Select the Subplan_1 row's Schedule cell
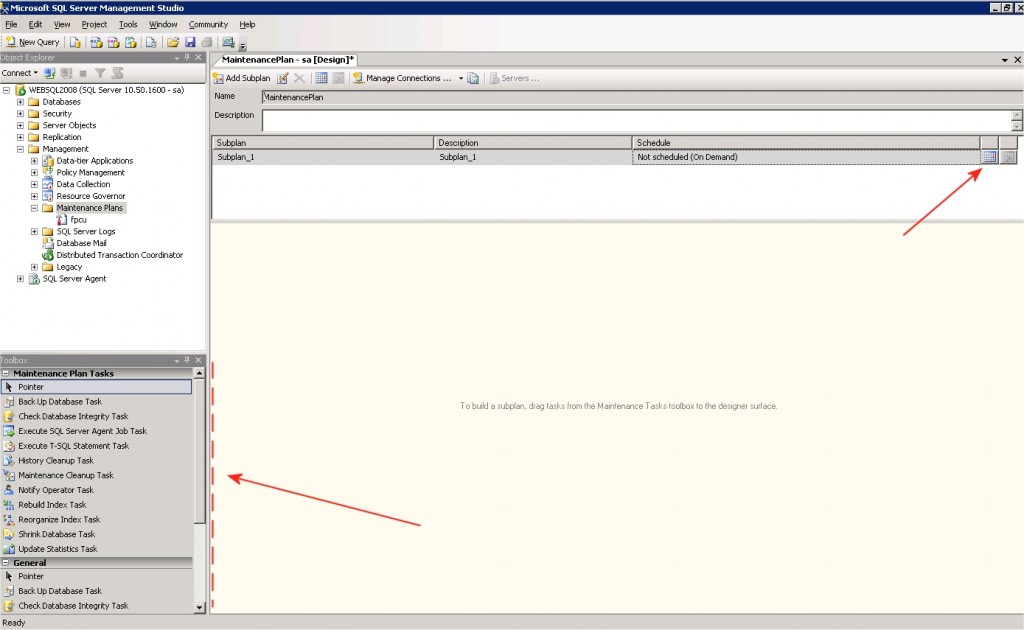Screen dimensions: 1024x630 tap(806, 157)
